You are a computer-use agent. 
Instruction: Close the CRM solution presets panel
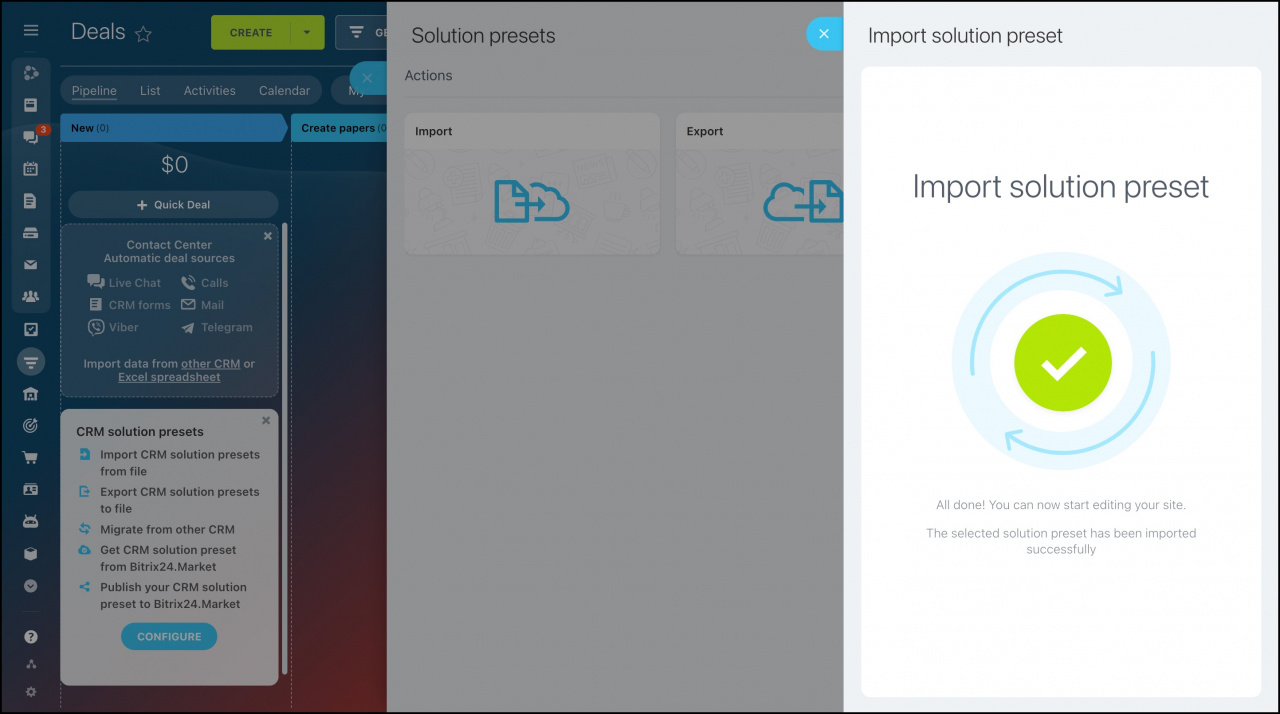(x=266, y=421)
